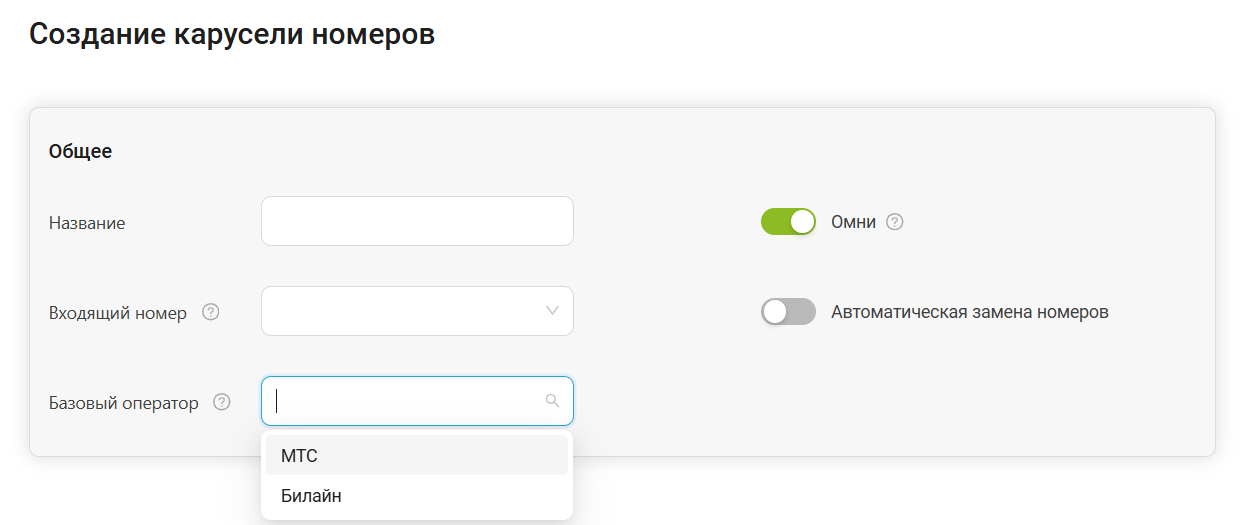Screen dimensions: 1256x525
Task: Click the Создание карусели номеров page title
Action: (x=232, y=34)
